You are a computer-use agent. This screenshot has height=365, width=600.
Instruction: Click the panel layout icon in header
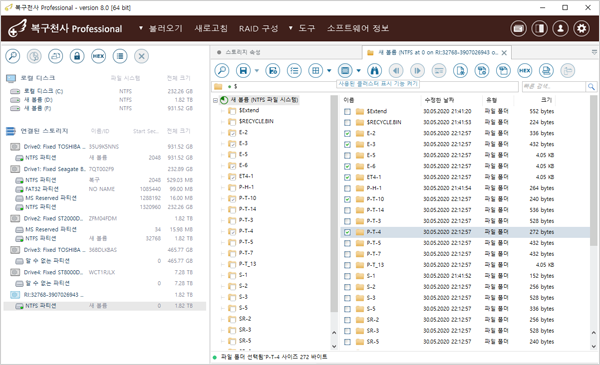click(540, 28)
